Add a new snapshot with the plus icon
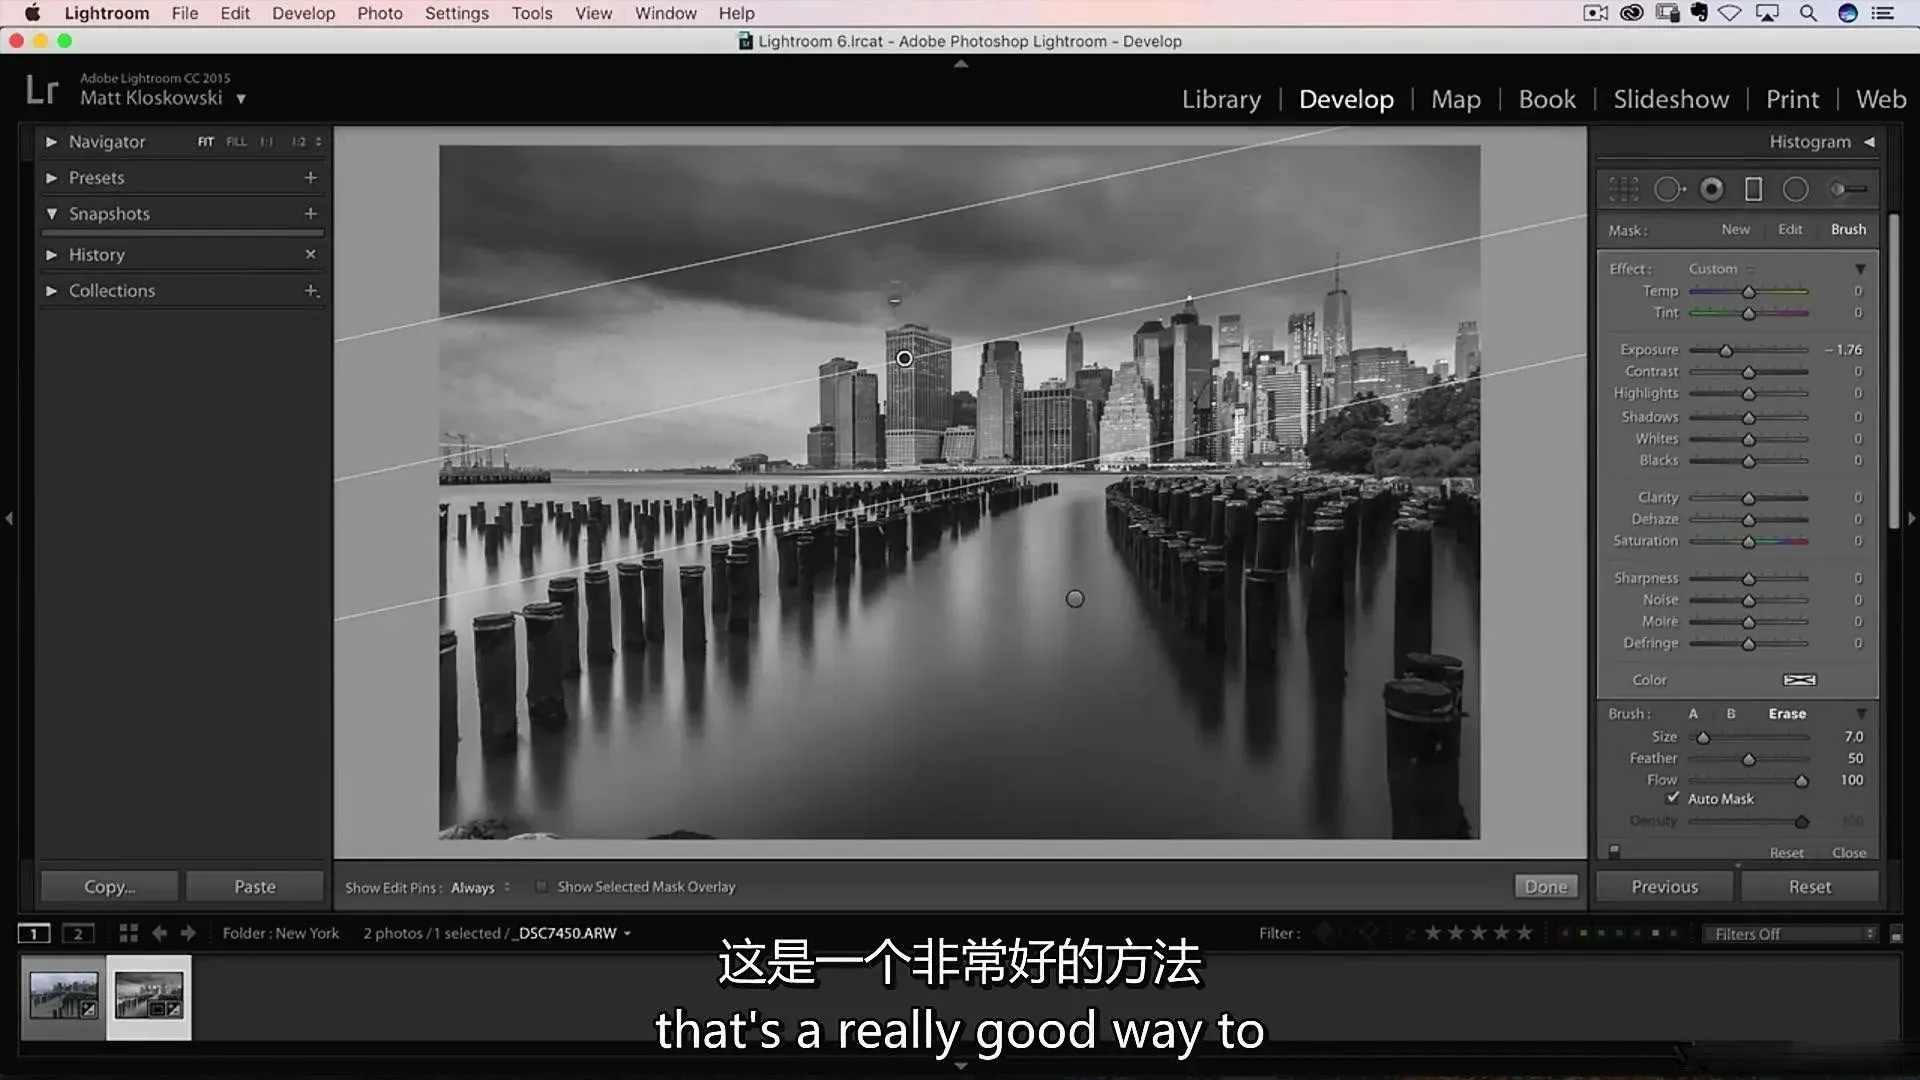 coord(310,214)
